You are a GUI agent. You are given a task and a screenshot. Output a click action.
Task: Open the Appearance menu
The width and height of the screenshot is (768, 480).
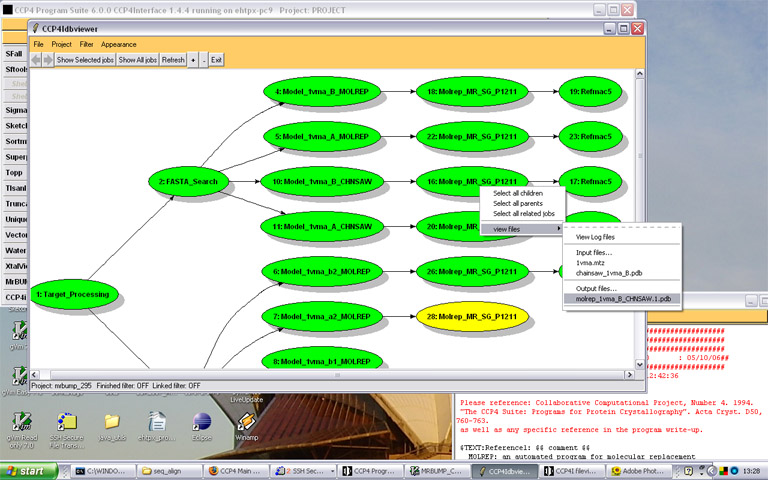[x=119, y=44]
